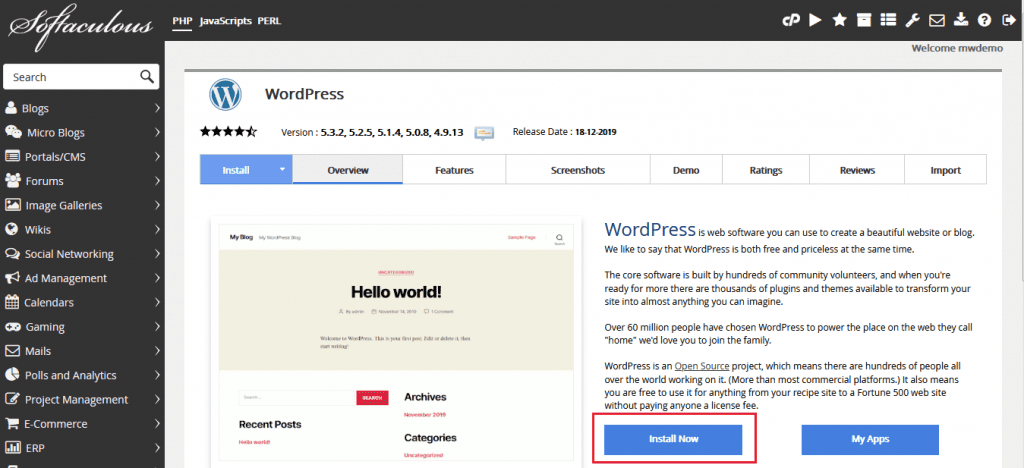Log out using the exit arrow icon
1024x468 pixels.
[1008, 20]
